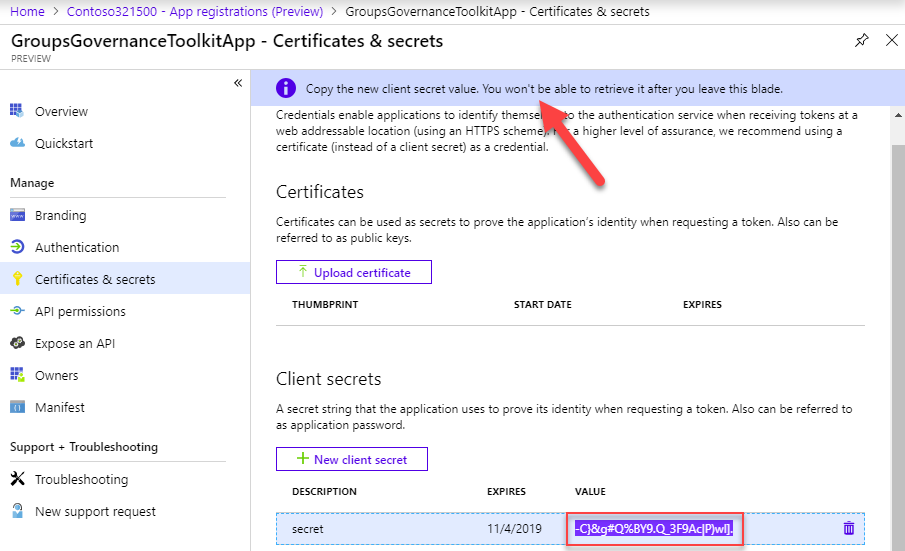The height and width of the screenshot is (551, 905).
Task: Click the info icon in notification banner
Action: pos(286,88)
